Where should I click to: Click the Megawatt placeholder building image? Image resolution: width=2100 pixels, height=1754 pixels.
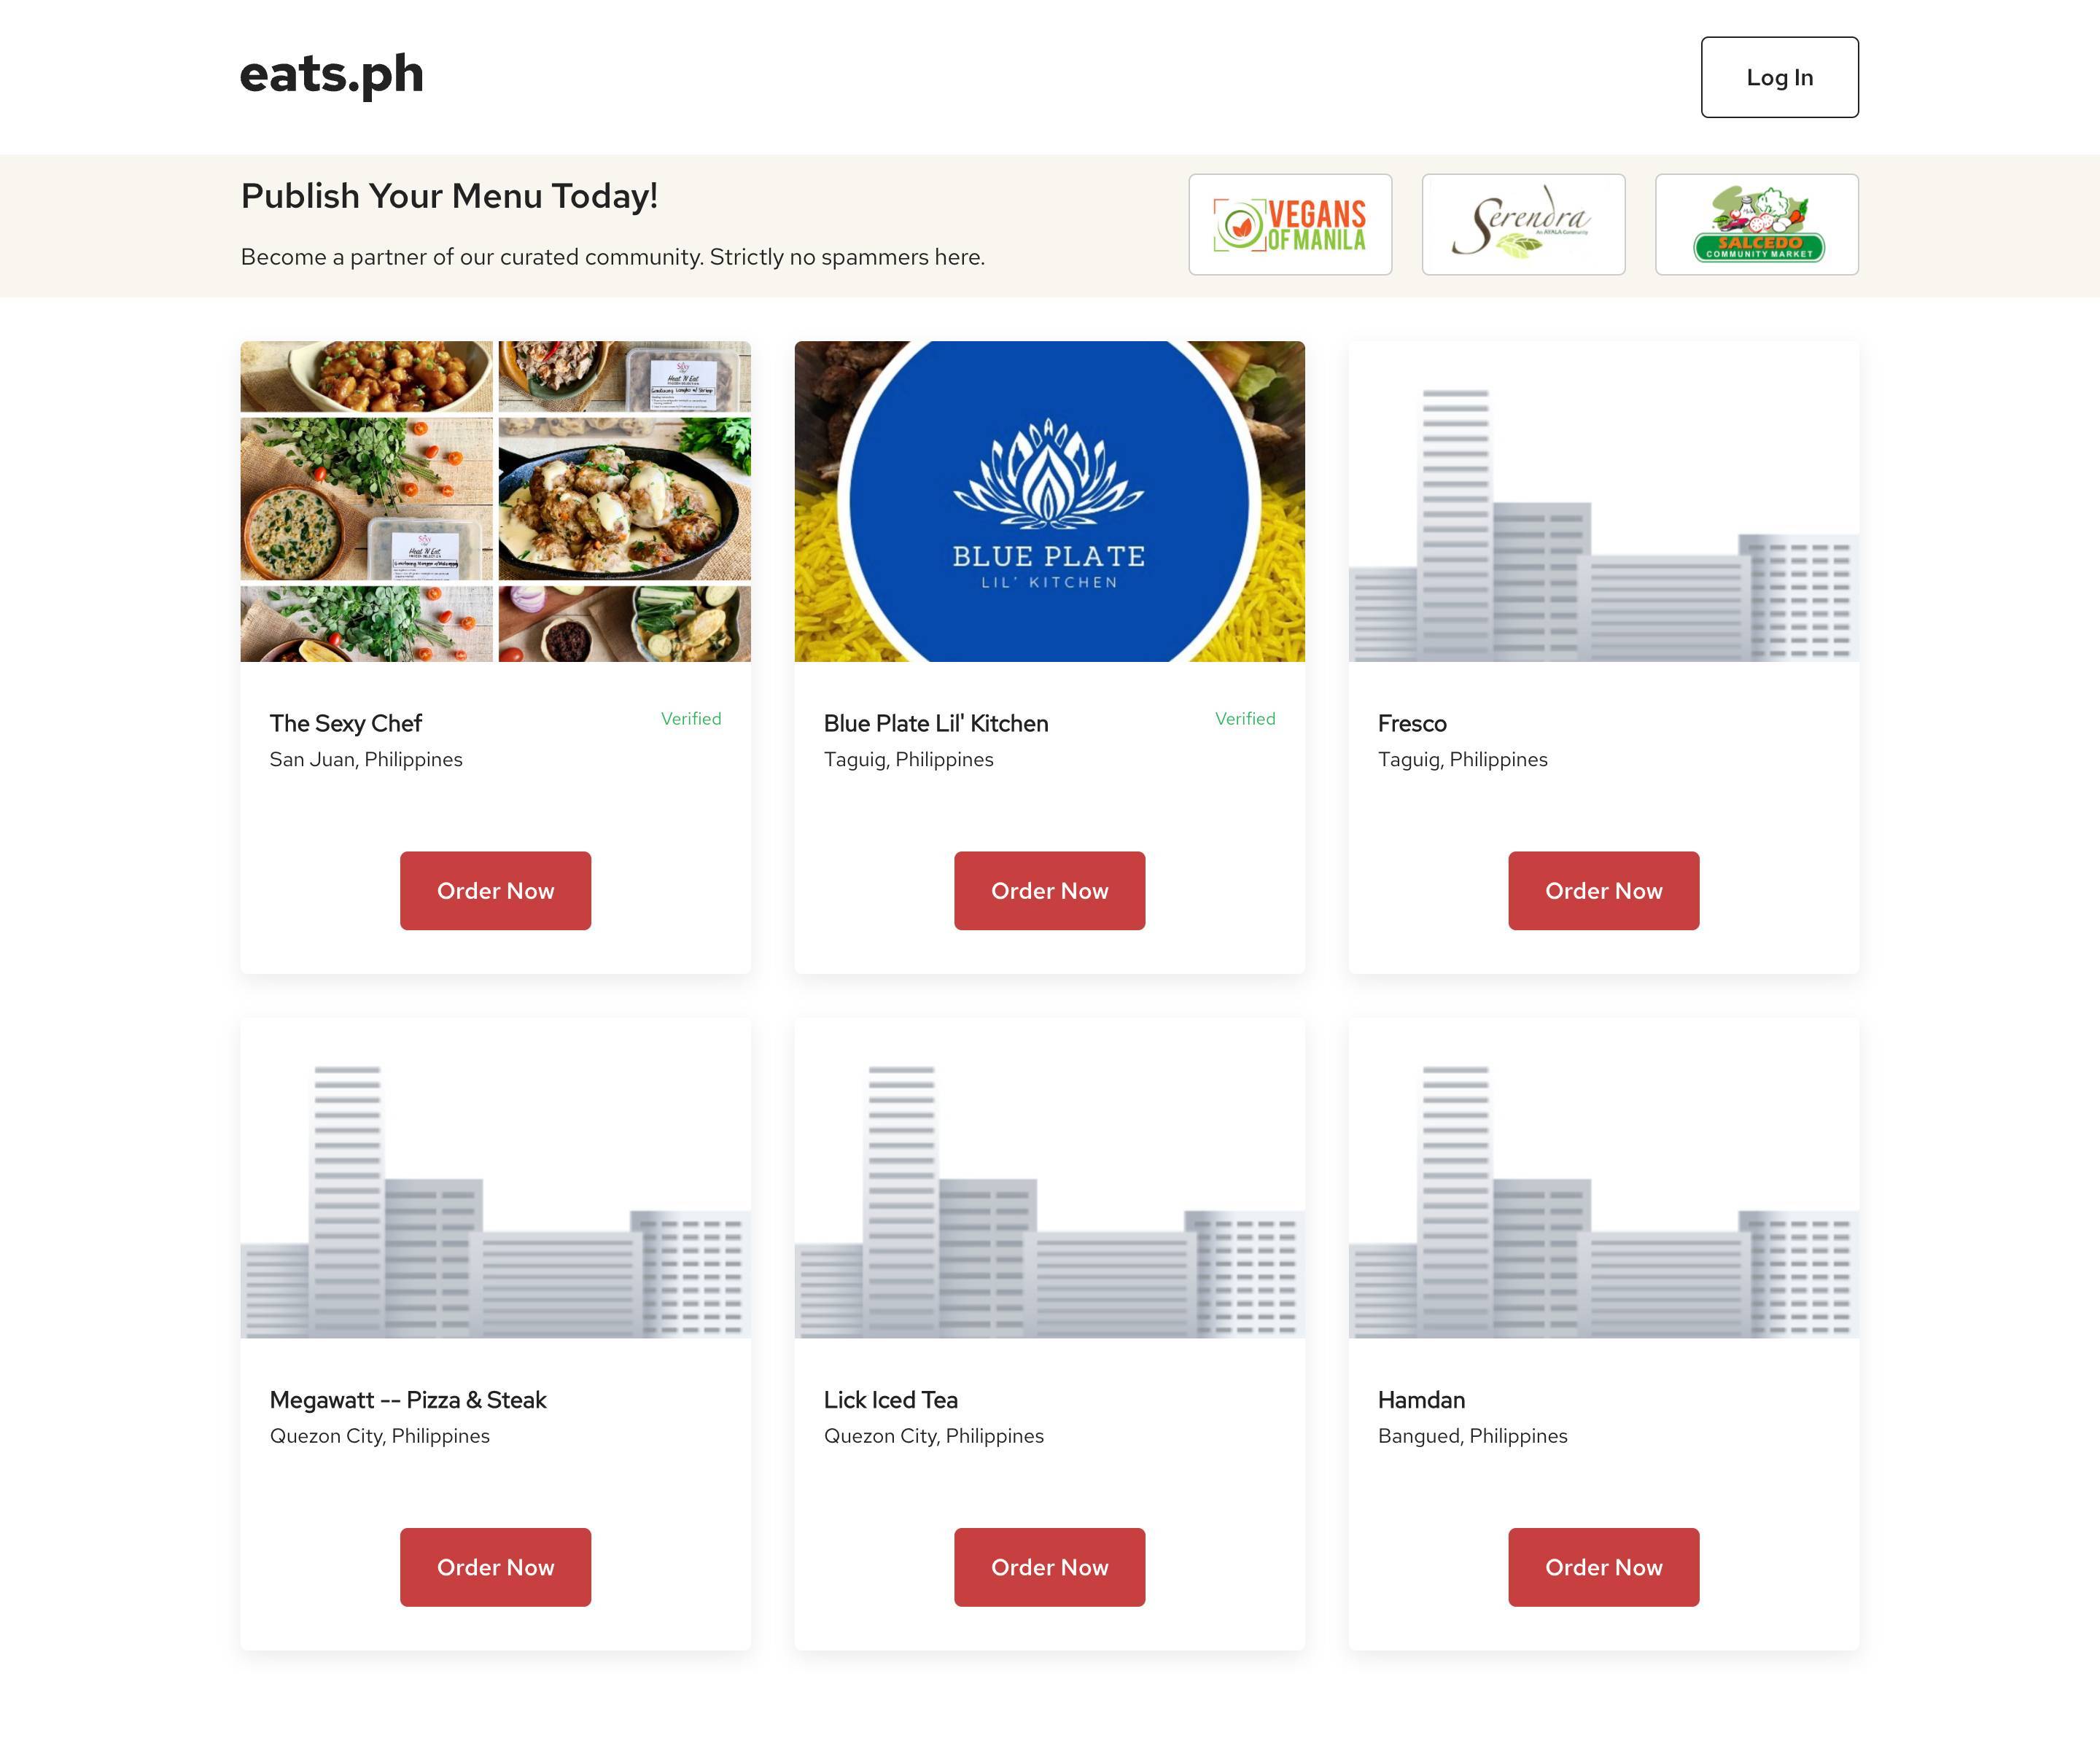[495, 1177]
